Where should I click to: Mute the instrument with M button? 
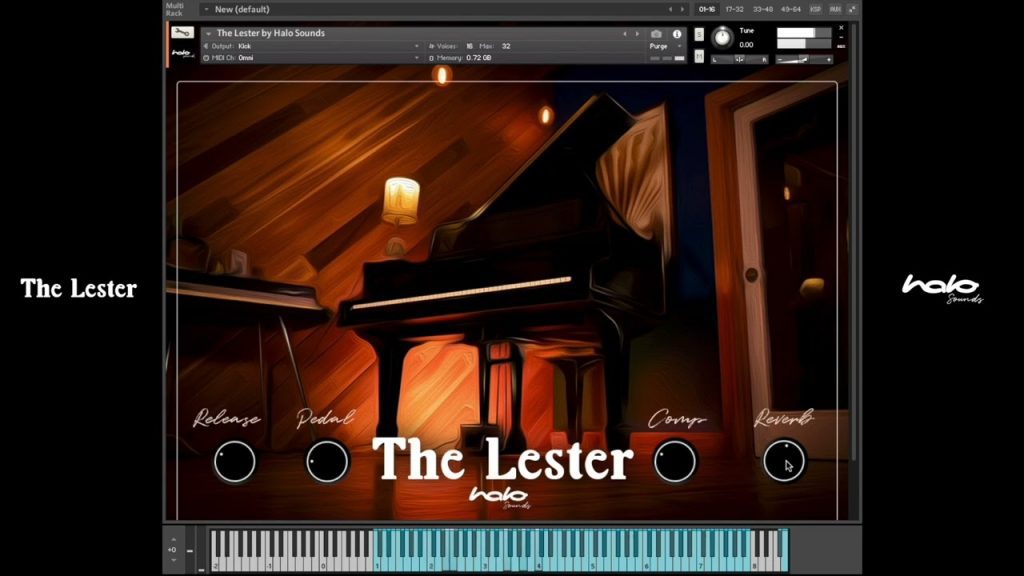[699, 57]
